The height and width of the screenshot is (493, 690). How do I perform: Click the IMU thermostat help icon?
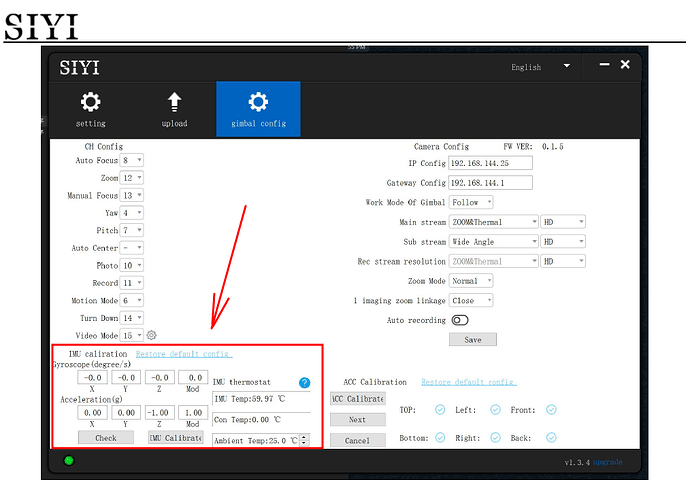point(305,383)
